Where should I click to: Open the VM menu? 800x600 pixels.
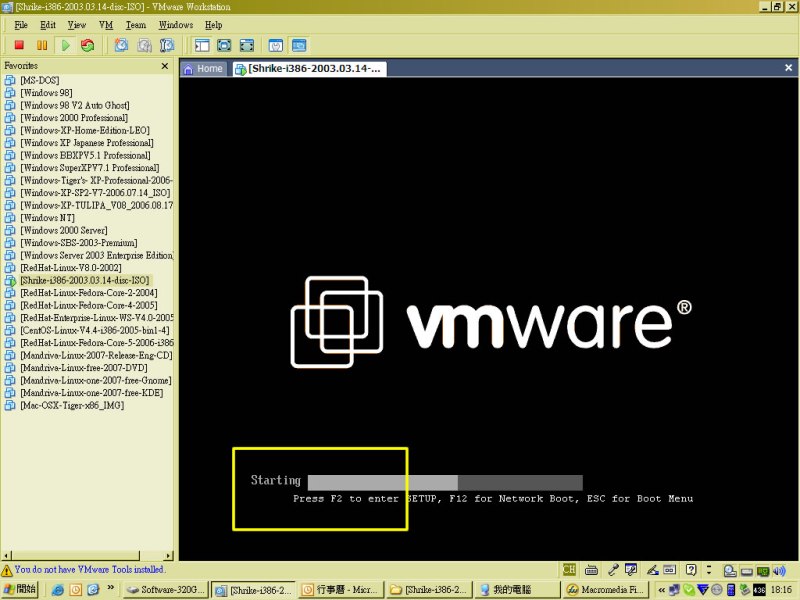tap(106, 25)
